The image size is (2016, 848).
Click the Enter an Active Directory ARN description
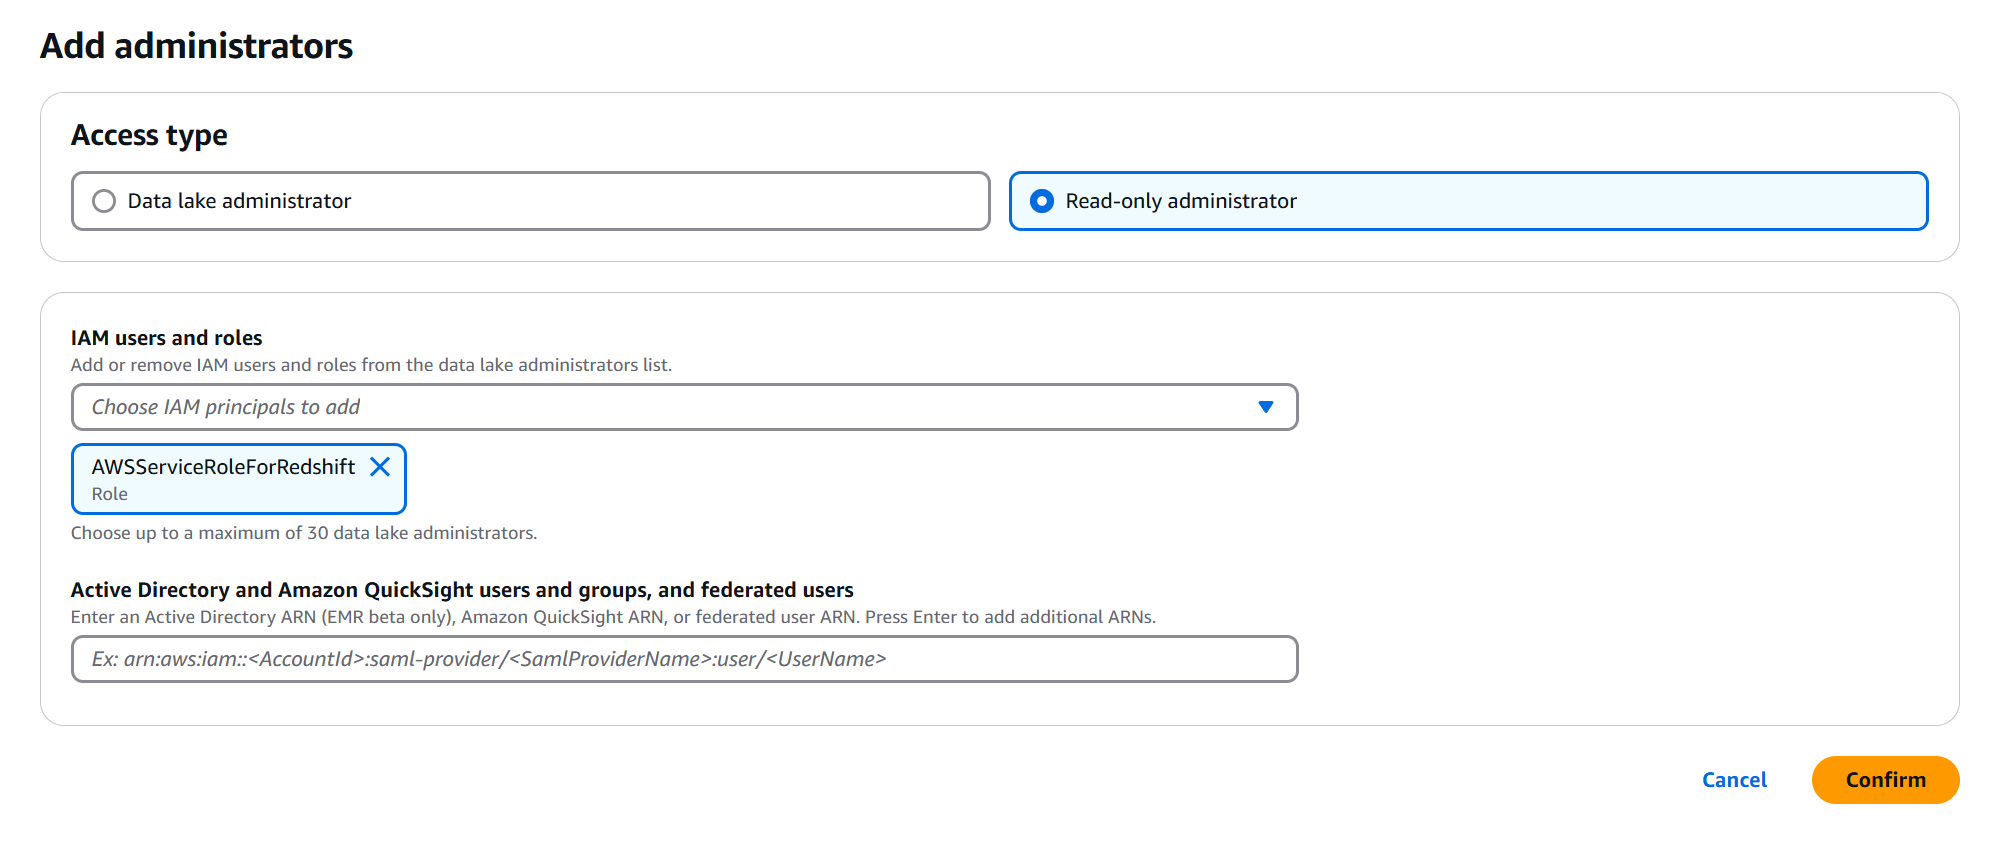pos(613,617)
